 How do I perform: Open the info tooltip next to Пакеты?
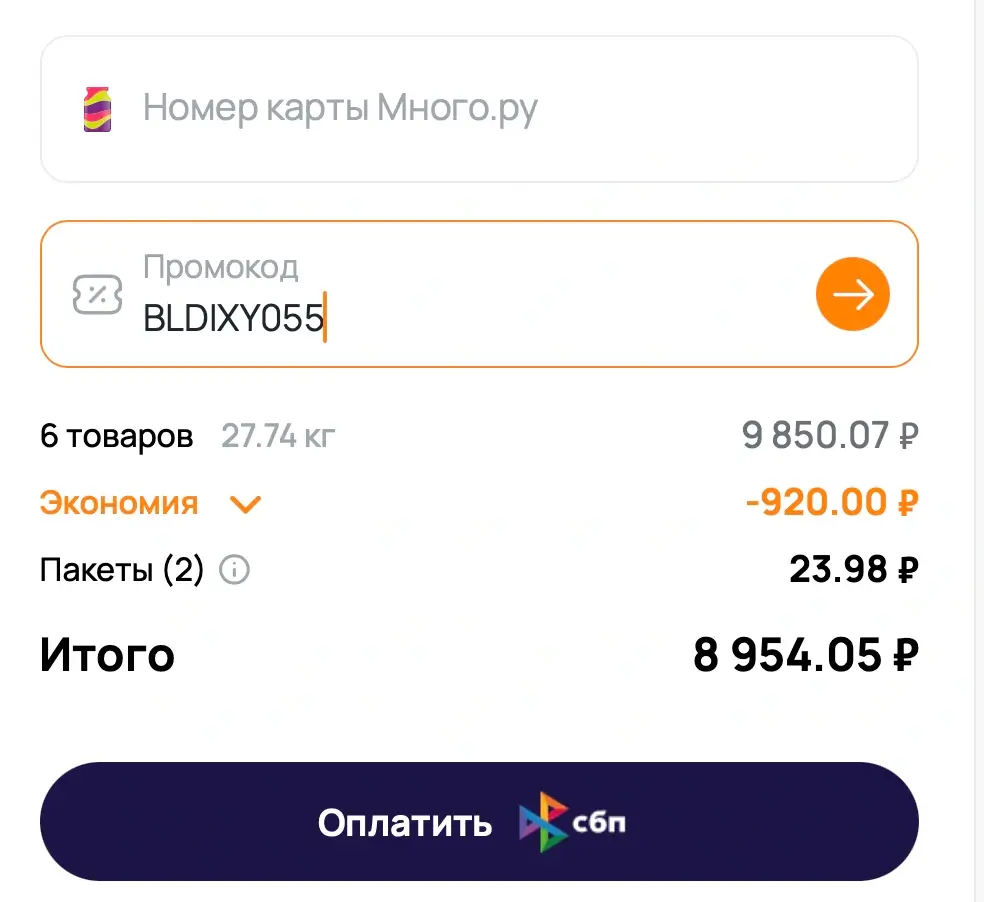pyautogui.click(x=235, y=571)
